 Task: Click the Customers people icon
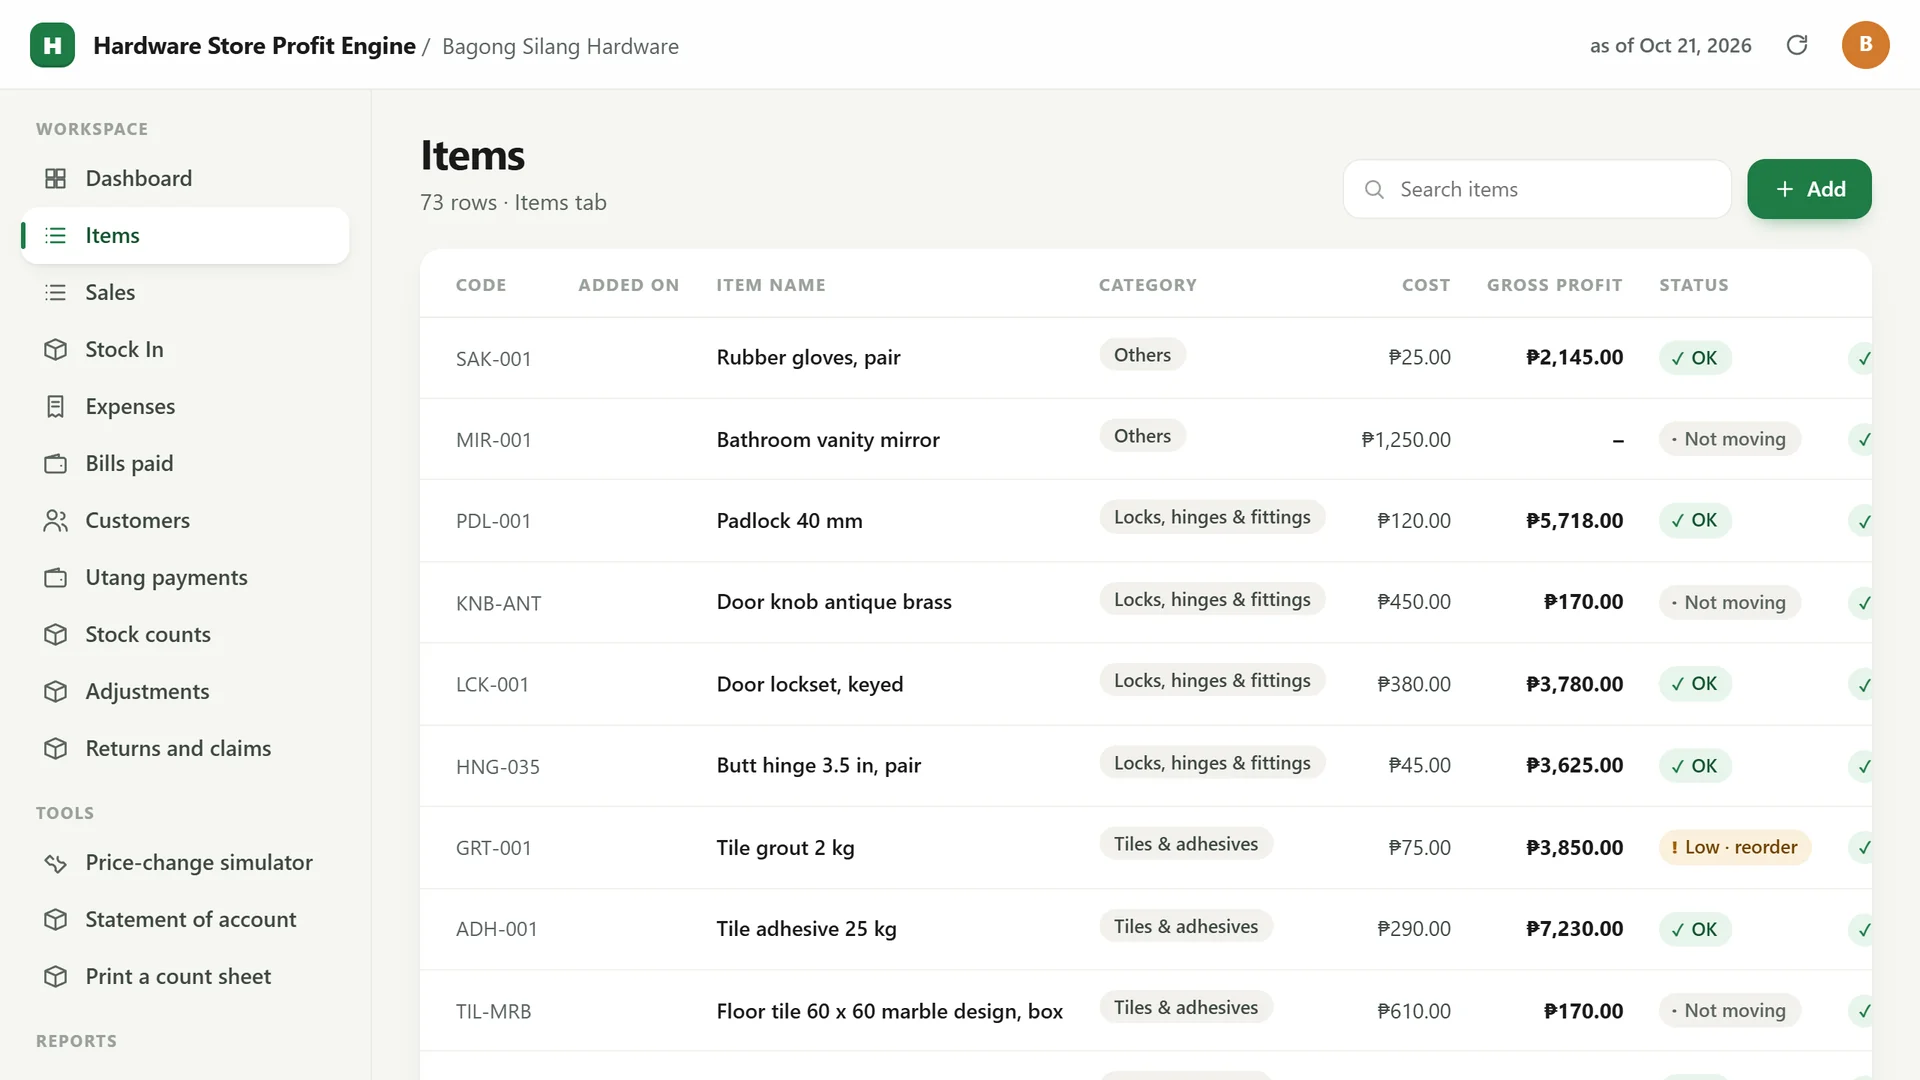pyautogui.click(x=56, y=520)
